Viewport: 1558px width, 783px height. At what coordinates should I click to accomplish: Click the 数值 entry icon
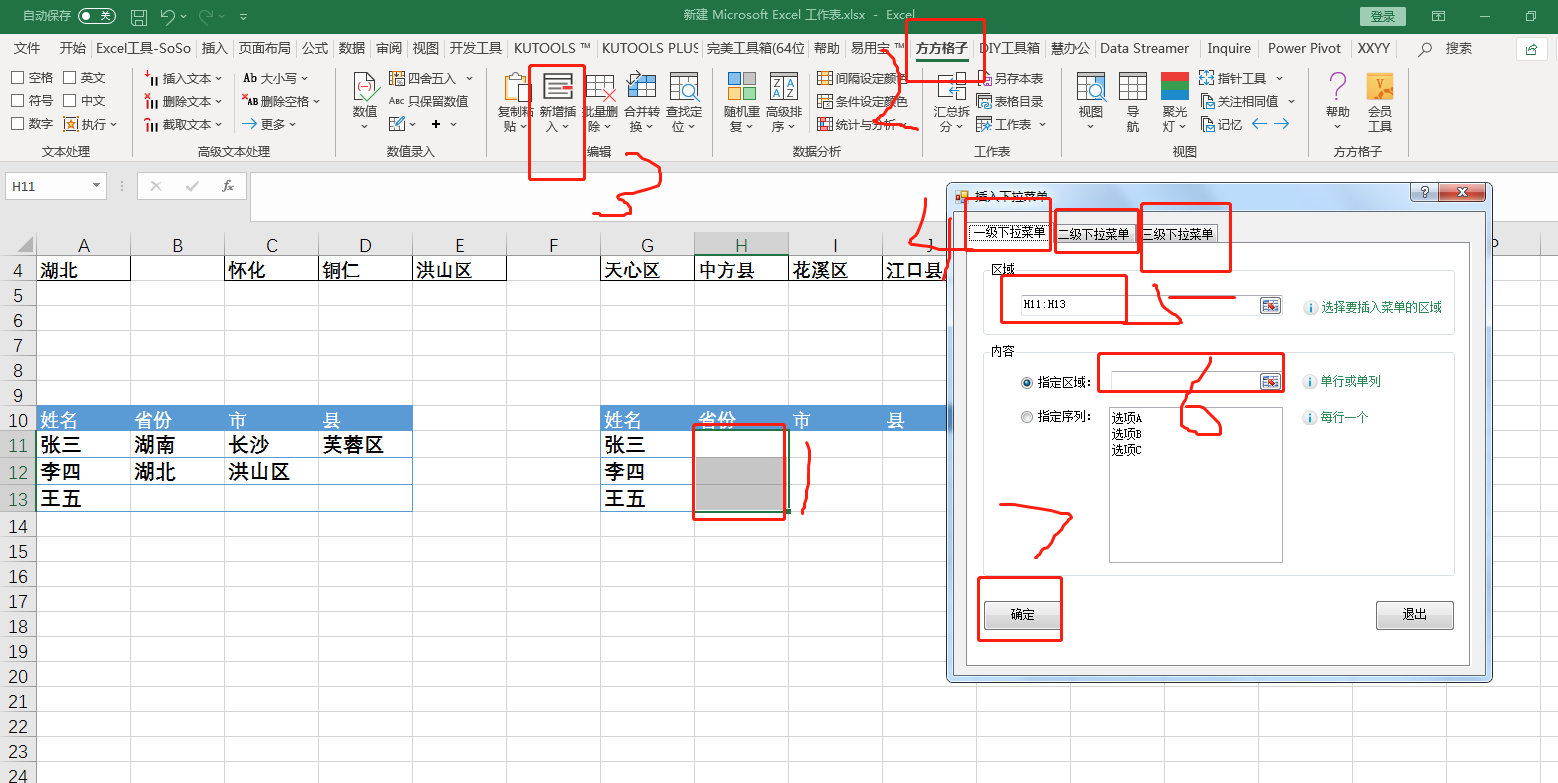(x=365, y=103)
